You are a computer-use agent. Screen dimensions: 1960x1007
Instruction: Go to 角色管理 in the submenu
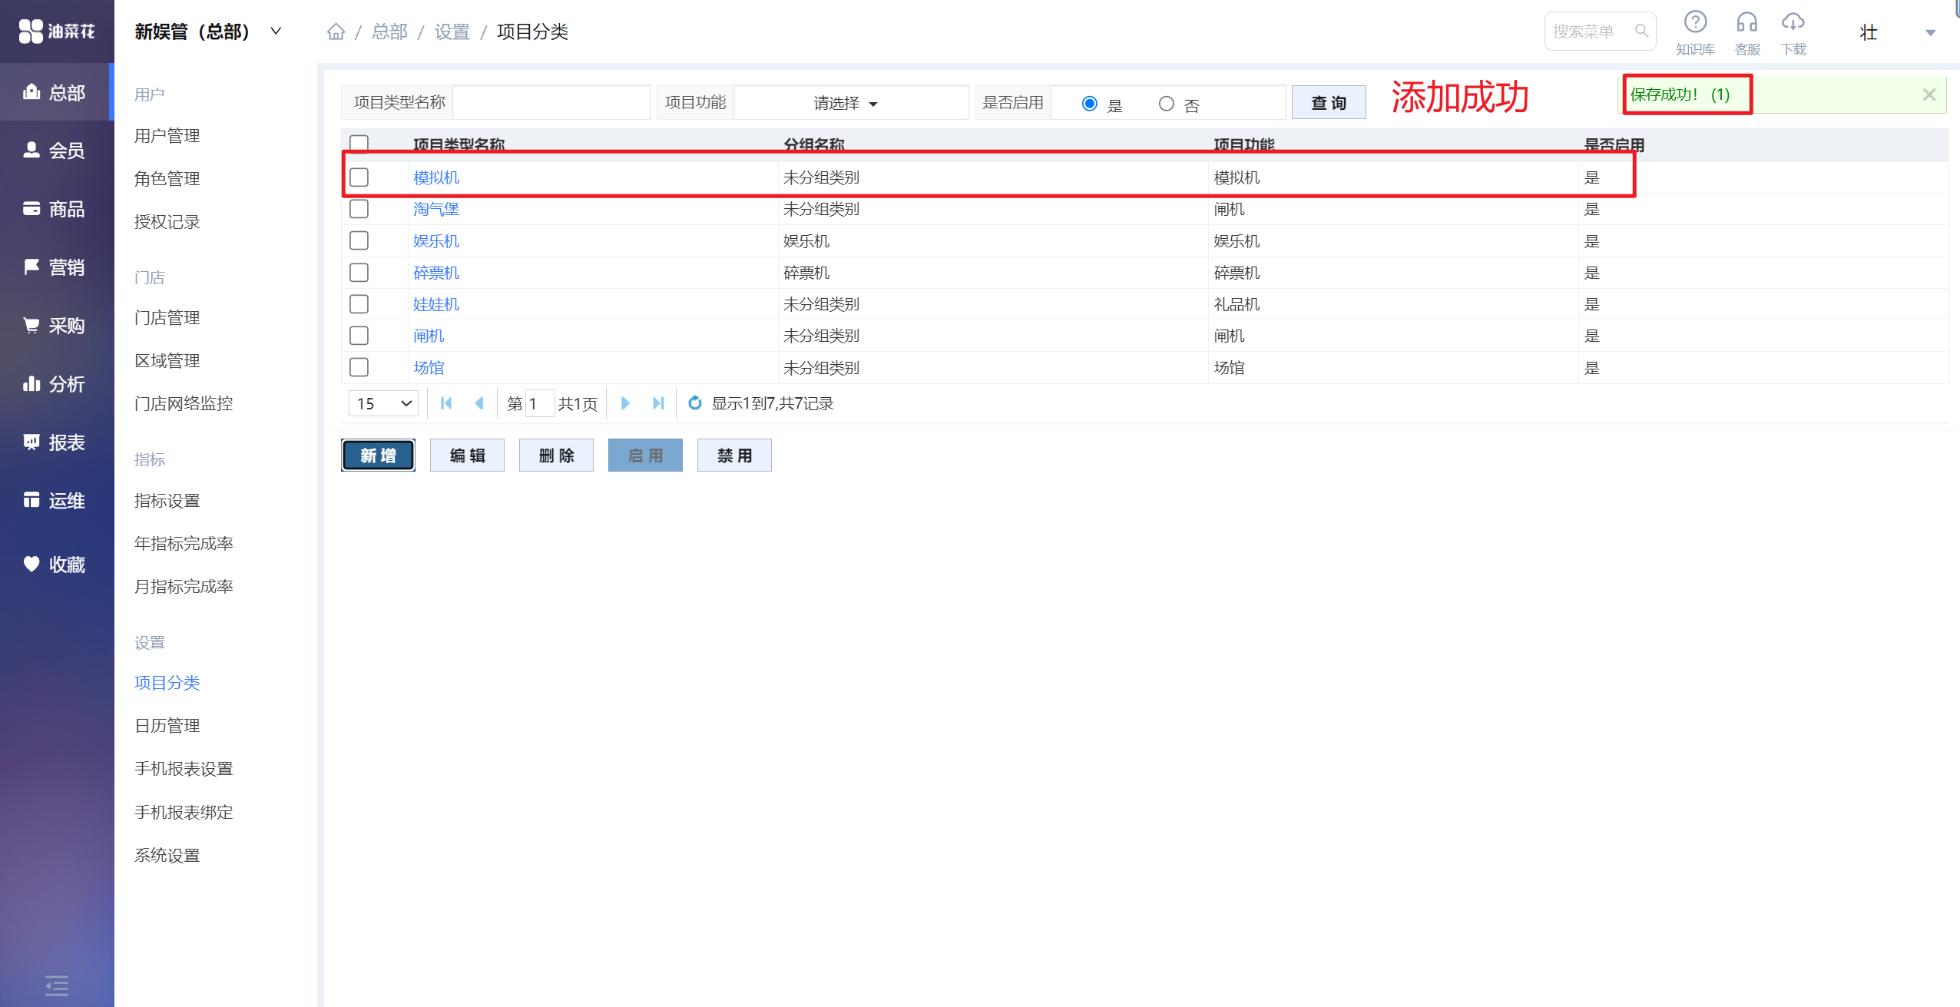tap(167, 178)
